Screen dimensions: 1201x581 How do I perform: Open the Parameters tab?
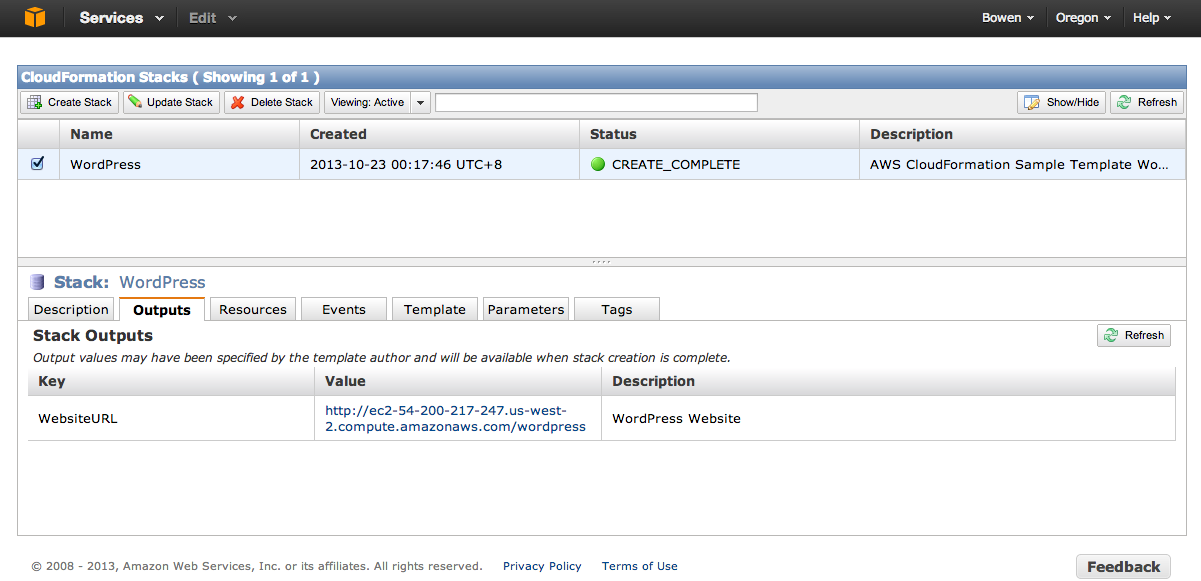[526, 309]
